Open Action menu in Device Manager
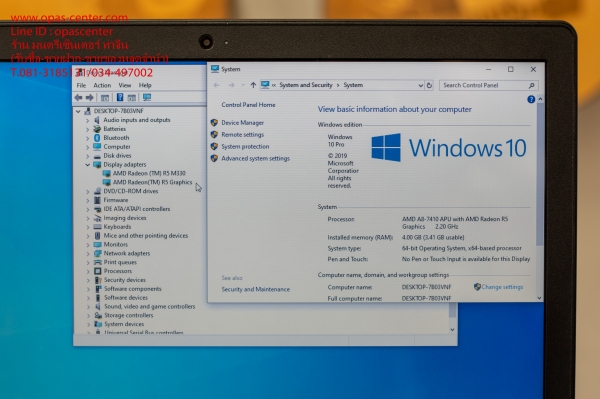The width and height of the screenshot is (600, 399). coord(102,85)
